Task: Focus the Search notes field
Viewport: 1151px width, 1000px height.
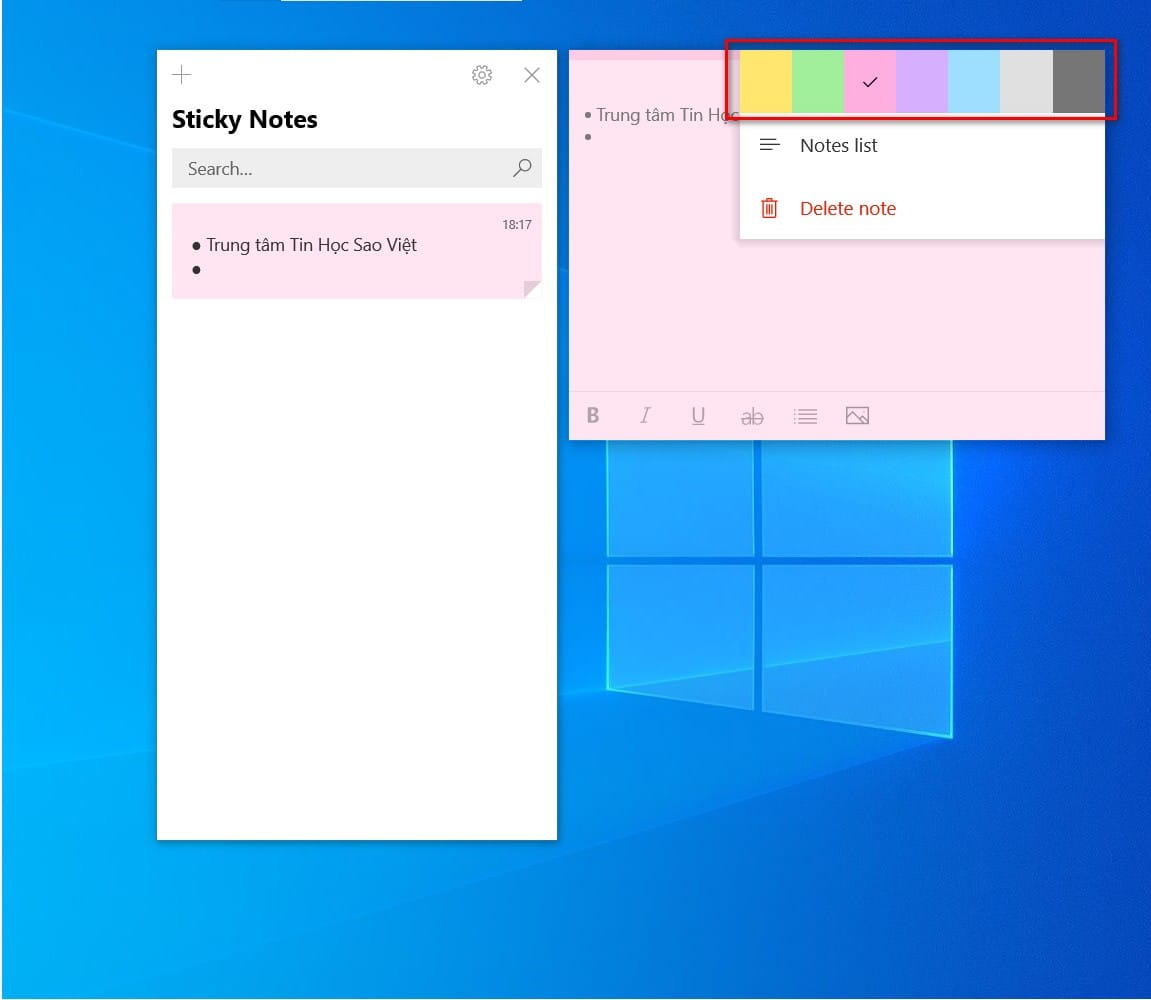Action: tap(357, 168)
